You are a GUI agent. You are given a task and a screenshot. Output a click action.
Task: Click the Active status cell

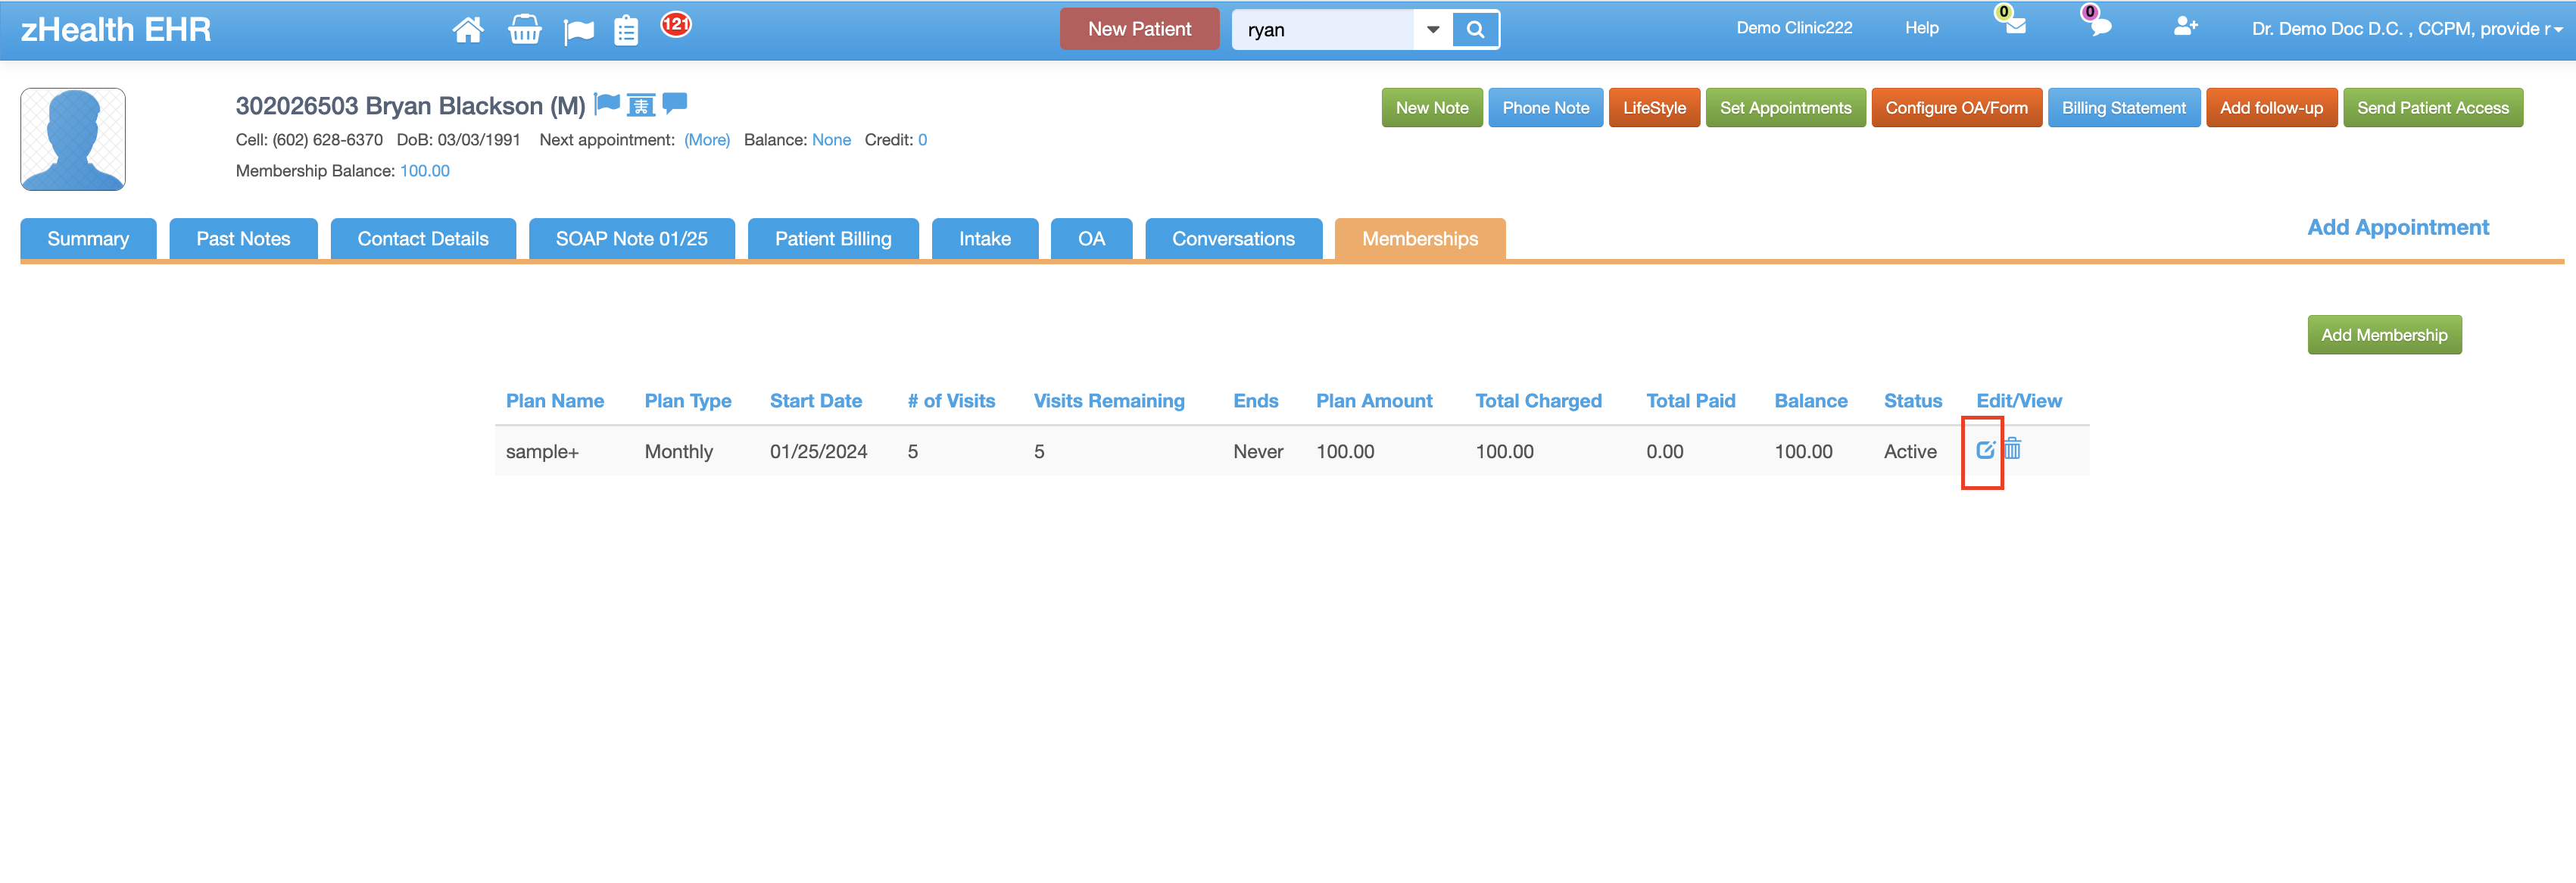tap(1910, 452)
